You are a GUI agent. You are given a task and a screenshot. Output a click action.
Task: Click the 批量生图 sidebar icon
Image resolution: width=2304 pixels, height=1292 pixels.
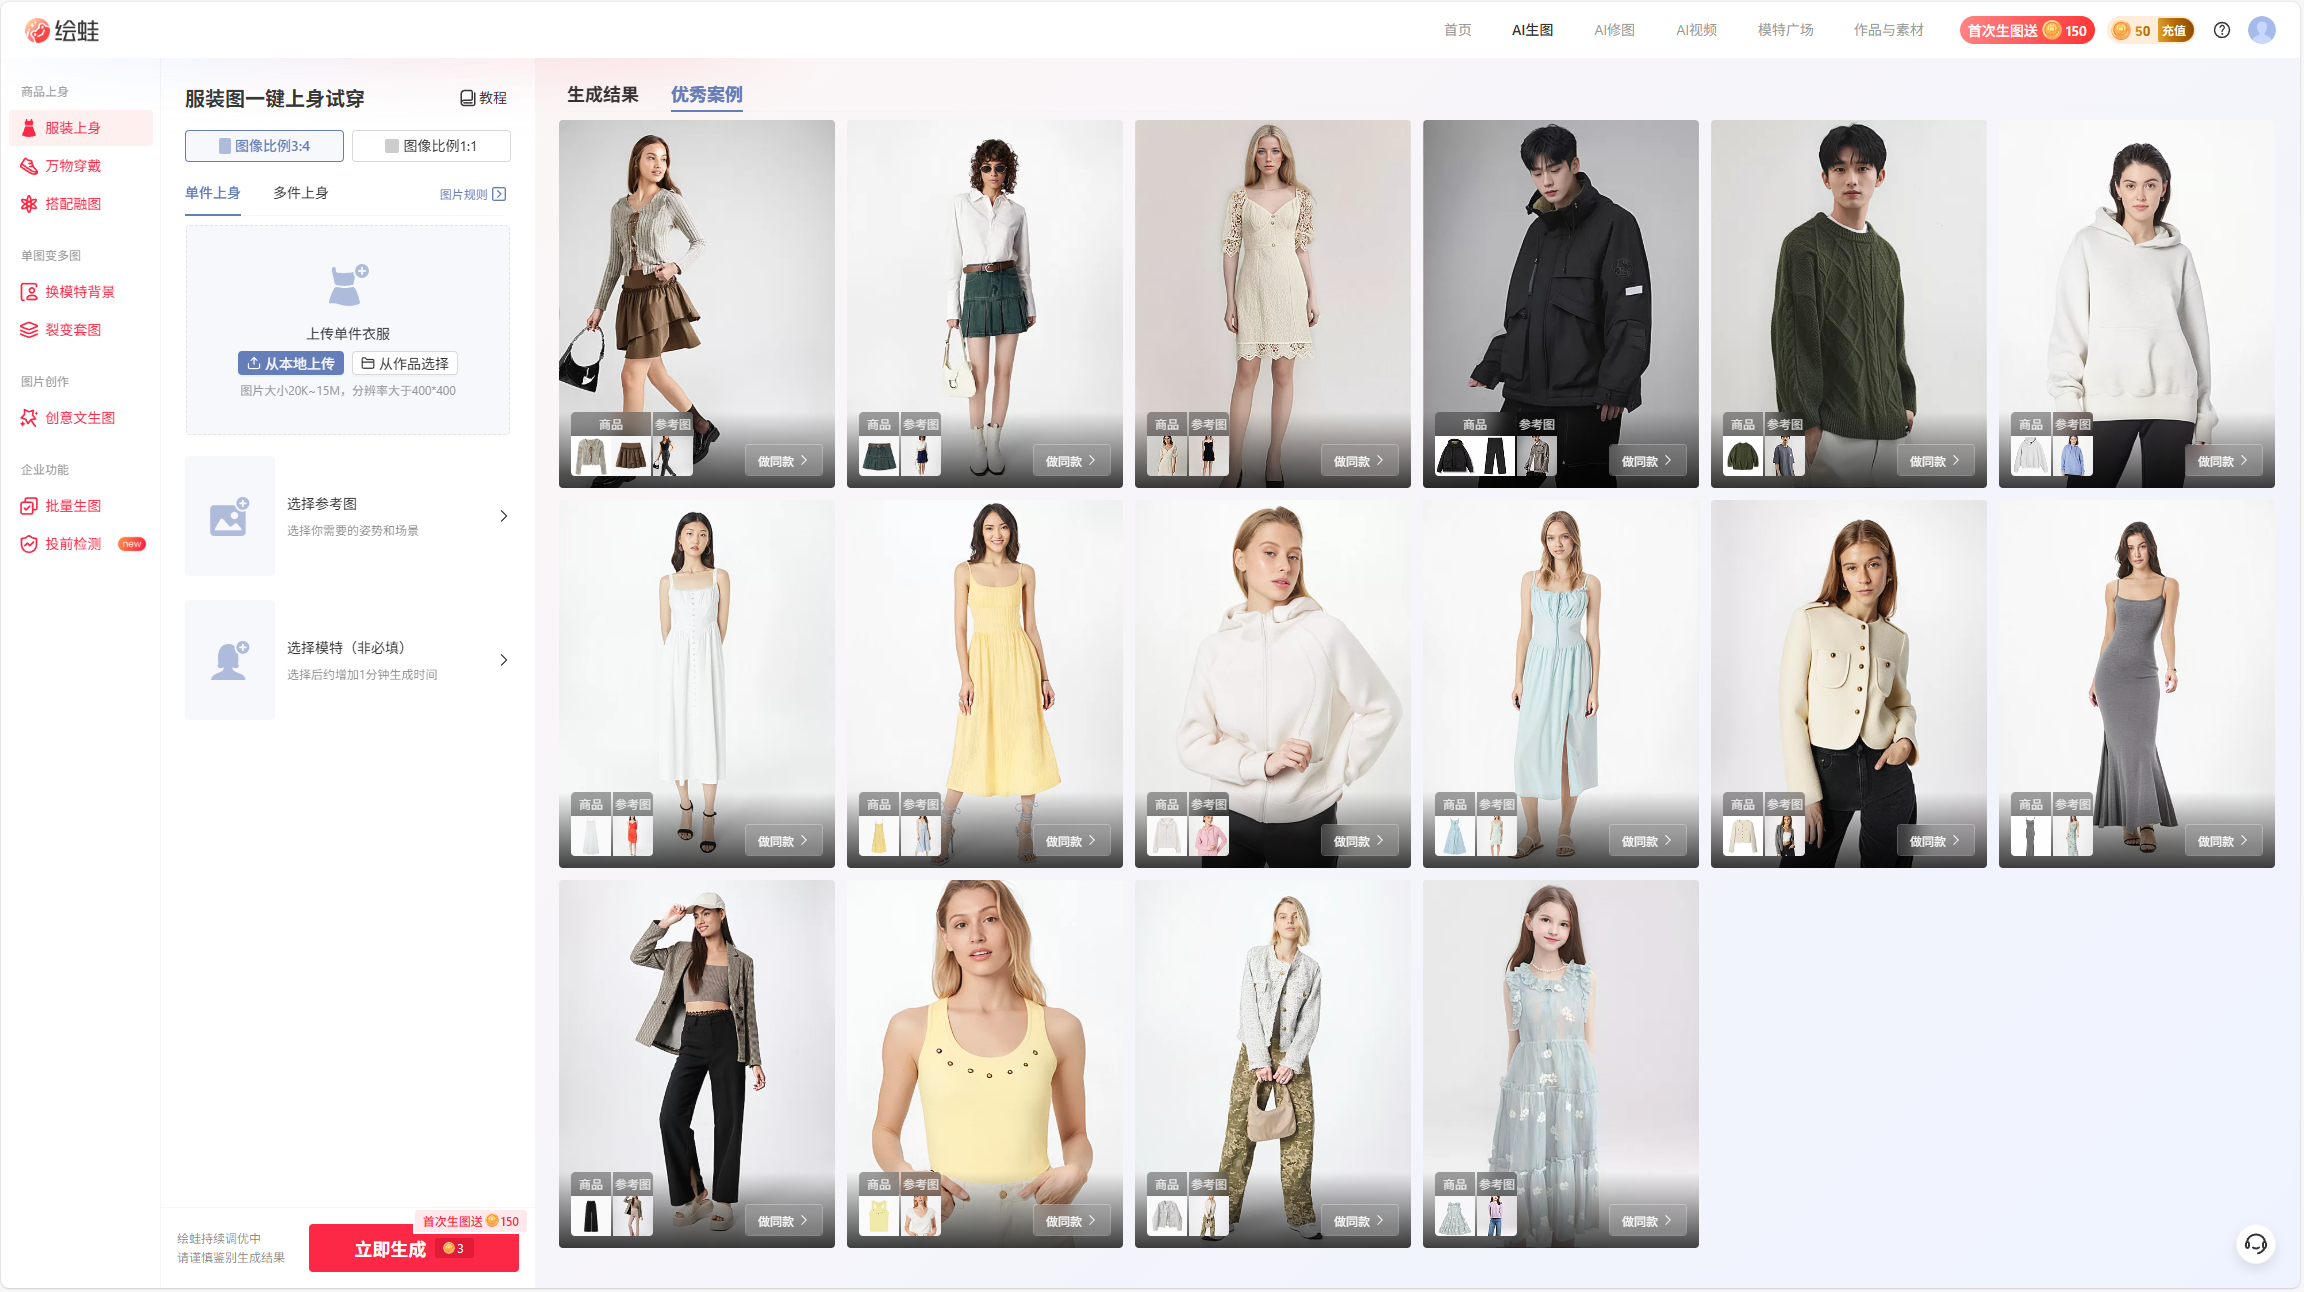[29, 506]
